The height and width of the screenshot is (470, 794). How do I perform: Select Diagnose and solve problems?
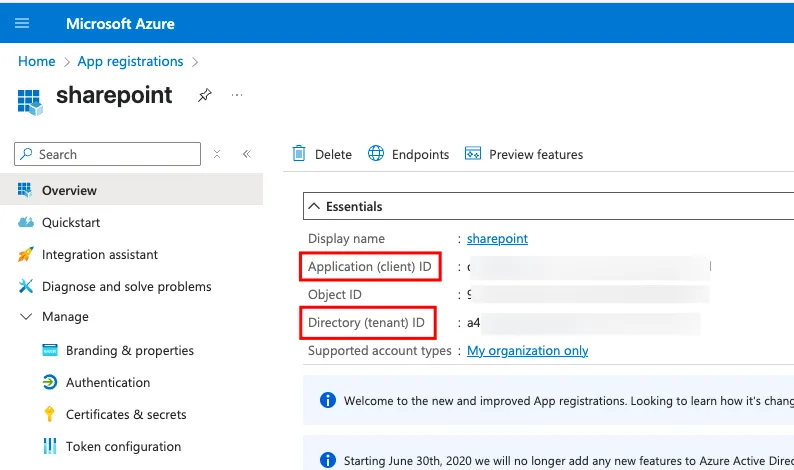coord(126,286)
